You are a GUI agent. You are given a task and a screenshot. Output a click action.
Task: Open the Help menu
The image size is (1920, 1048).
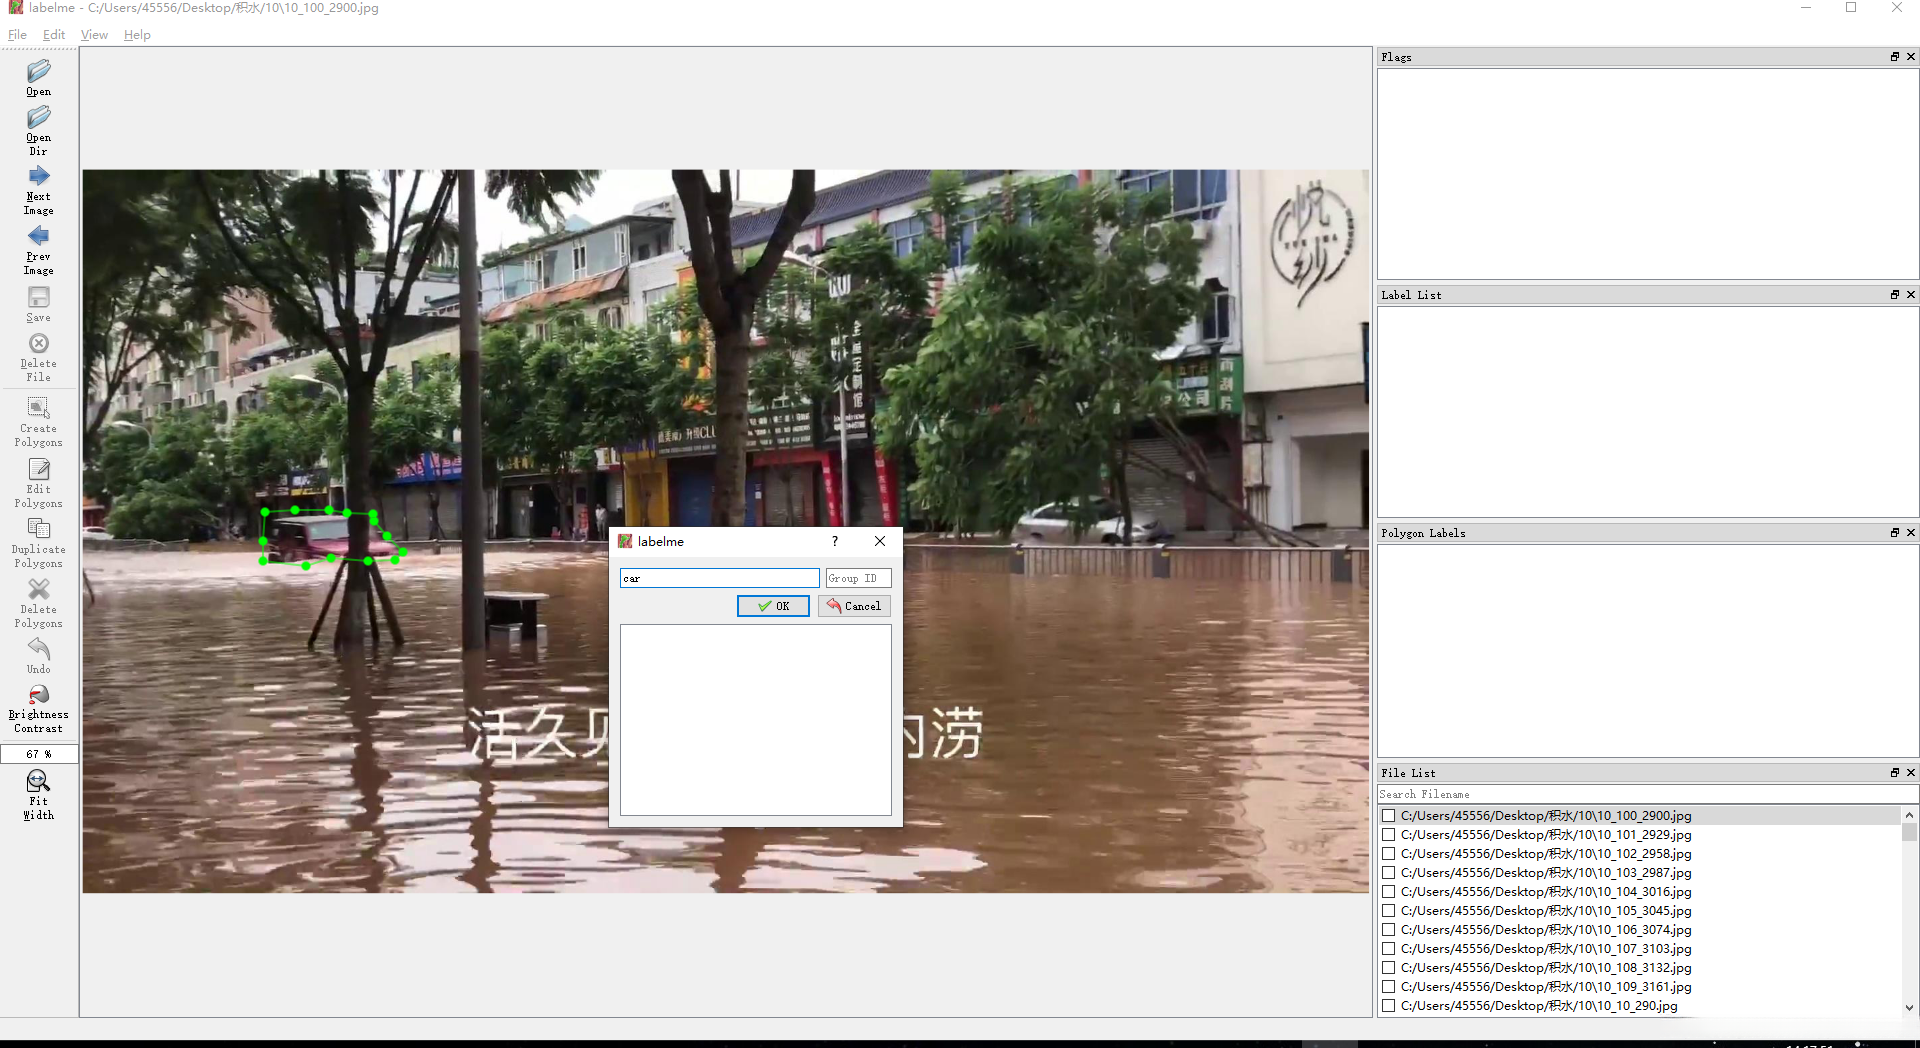[x=137, y=35]
